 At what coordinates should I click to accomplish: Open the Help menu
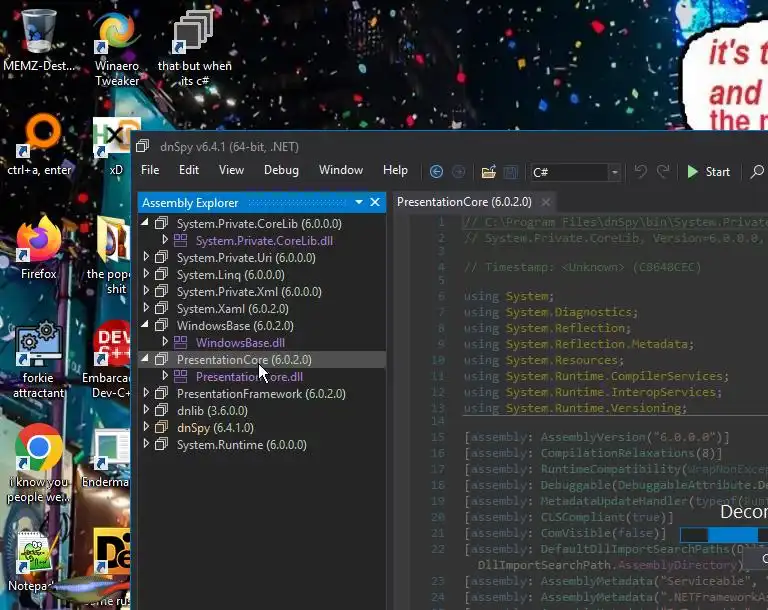(x=395, y=170)
